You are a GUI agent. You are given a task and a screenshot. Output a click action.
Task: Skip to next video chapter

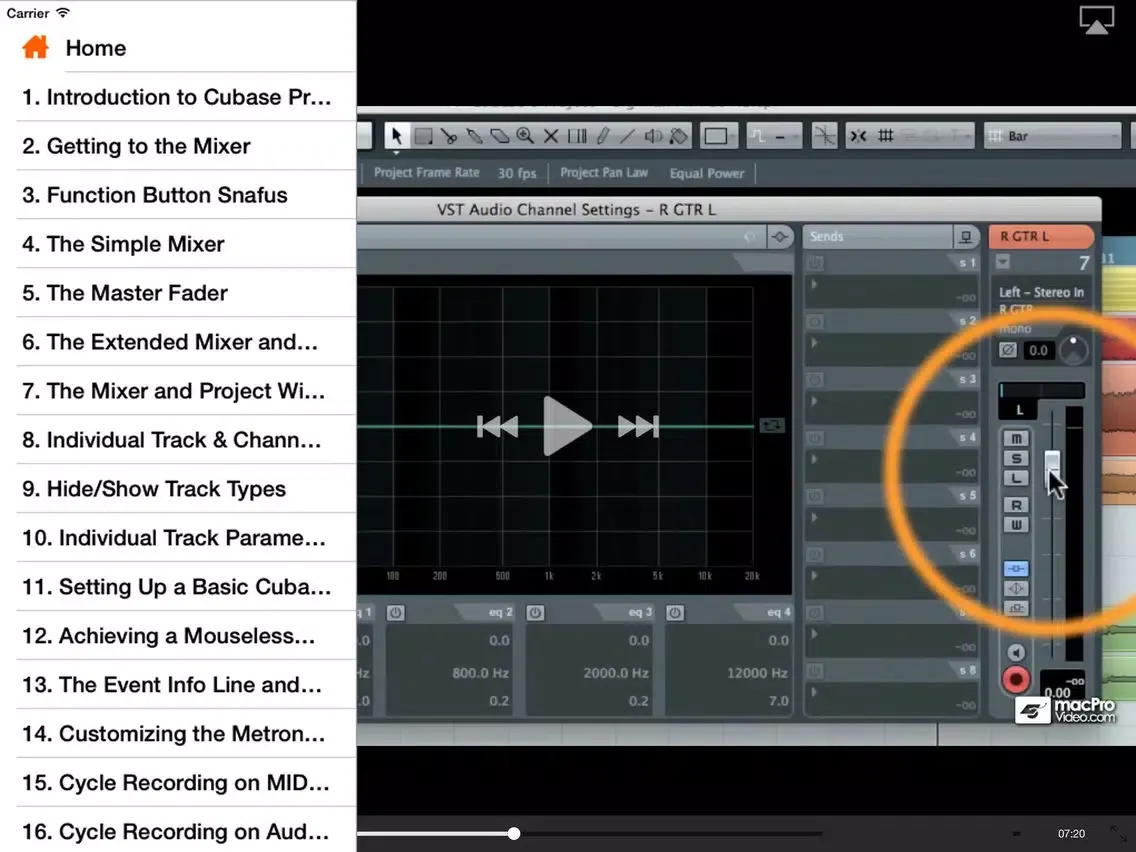click(x=638, y=426)
